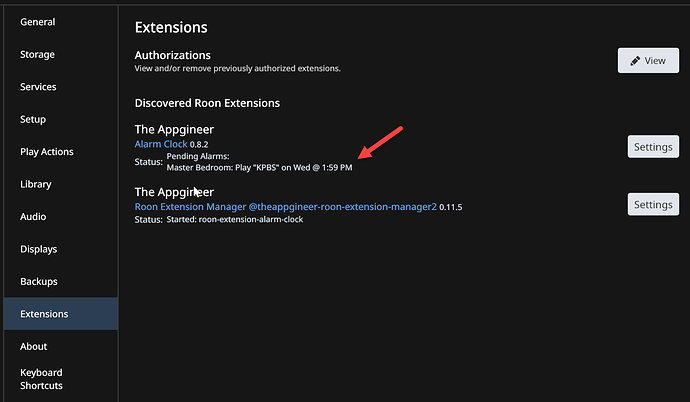Open Displays in the sidebar
Screen dimensions: 690x402
(x=38, y=249)
